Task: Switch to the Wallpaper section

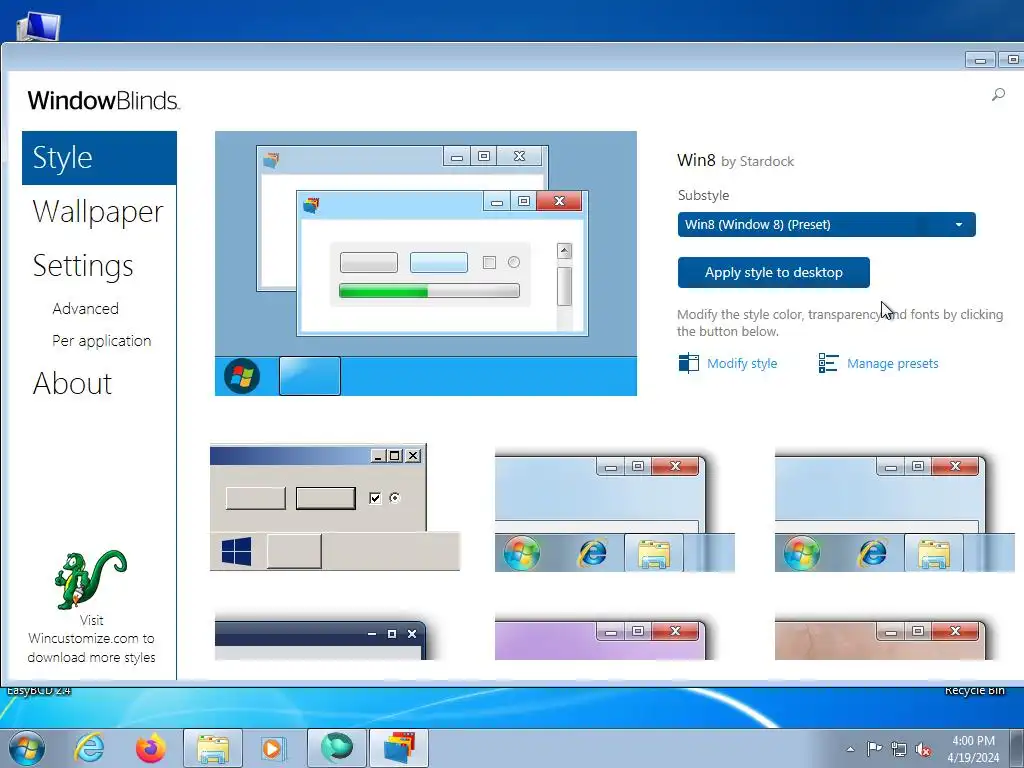Action: tap(98, 212)
